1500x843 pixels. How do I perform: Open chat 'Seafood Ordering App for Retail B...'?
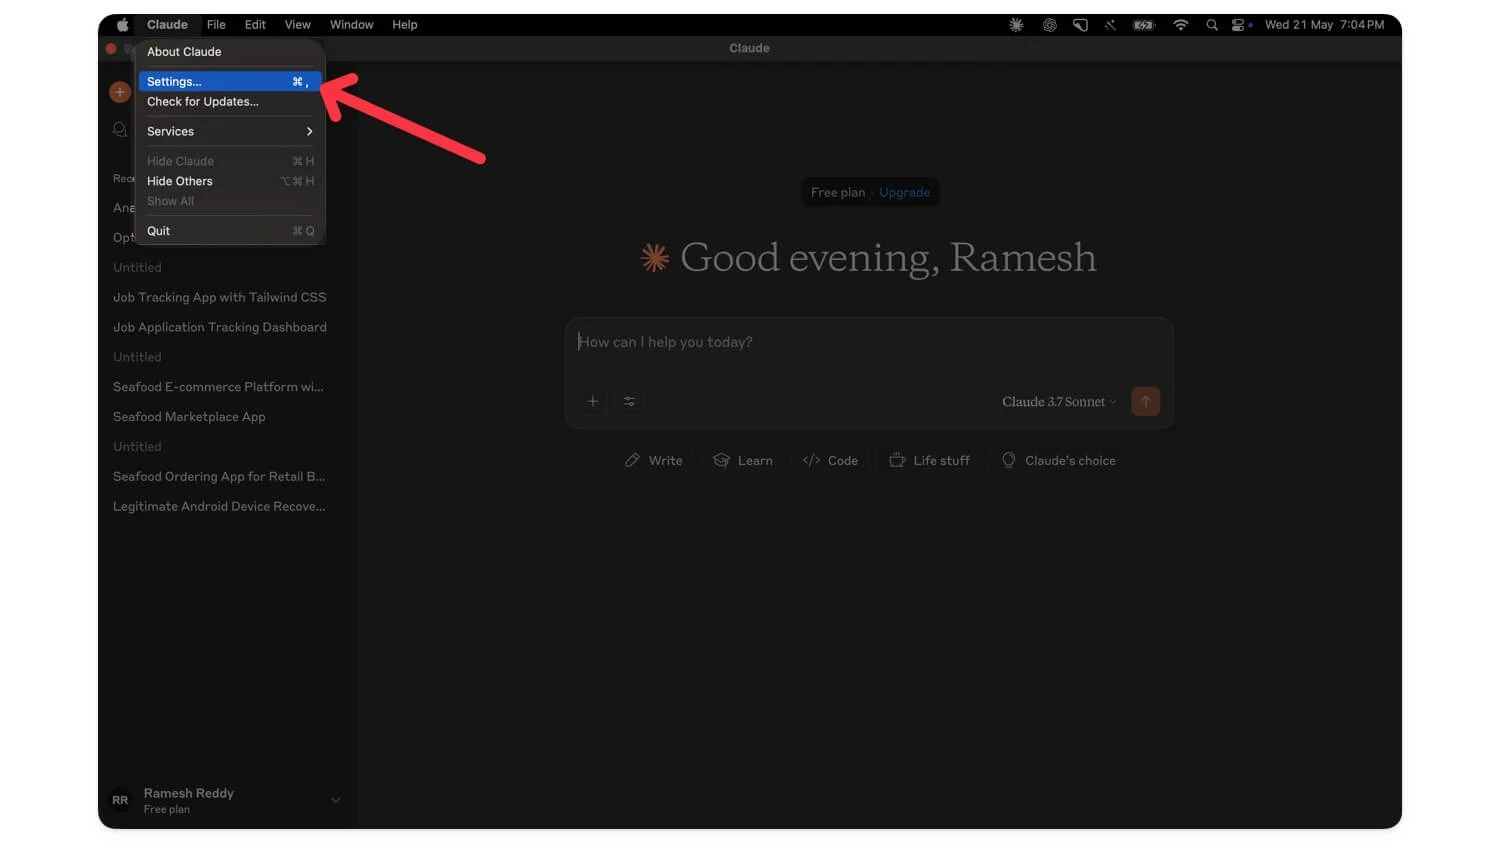pos(219,477)
